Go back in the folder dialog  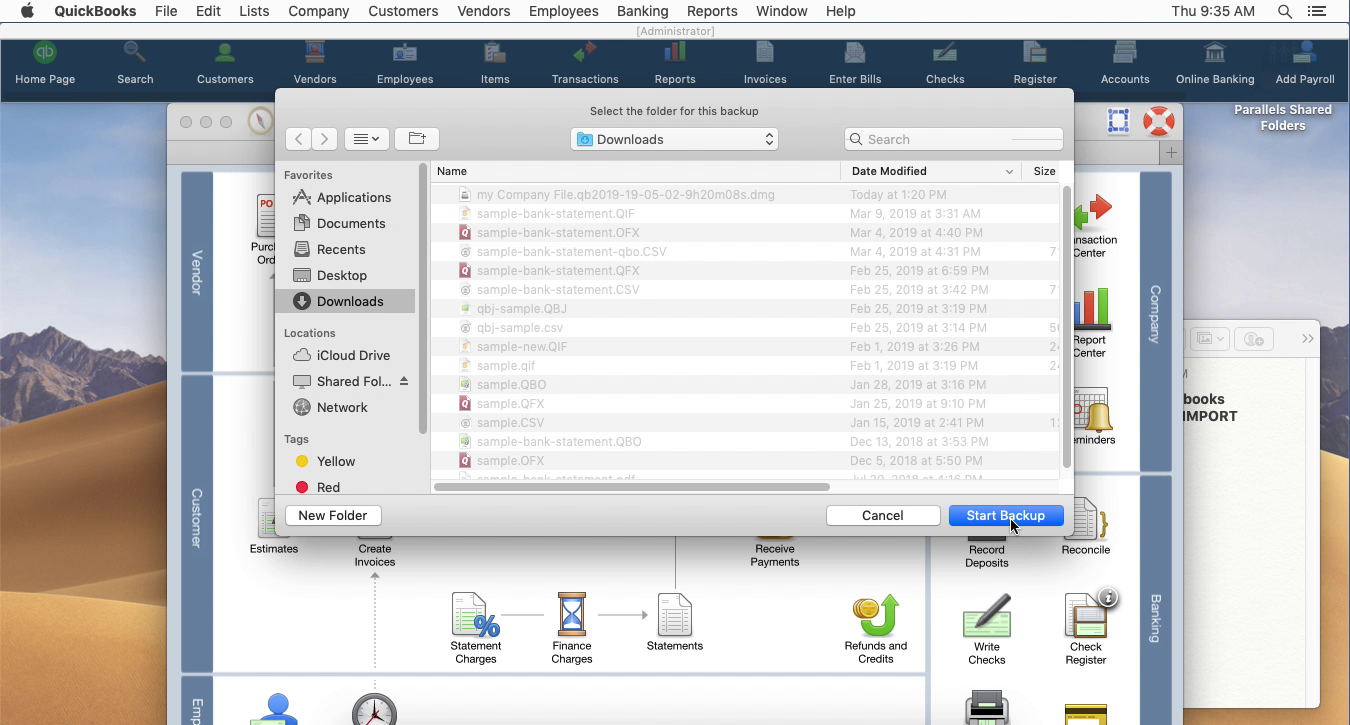pyautogui.click(x=299, y=139)
